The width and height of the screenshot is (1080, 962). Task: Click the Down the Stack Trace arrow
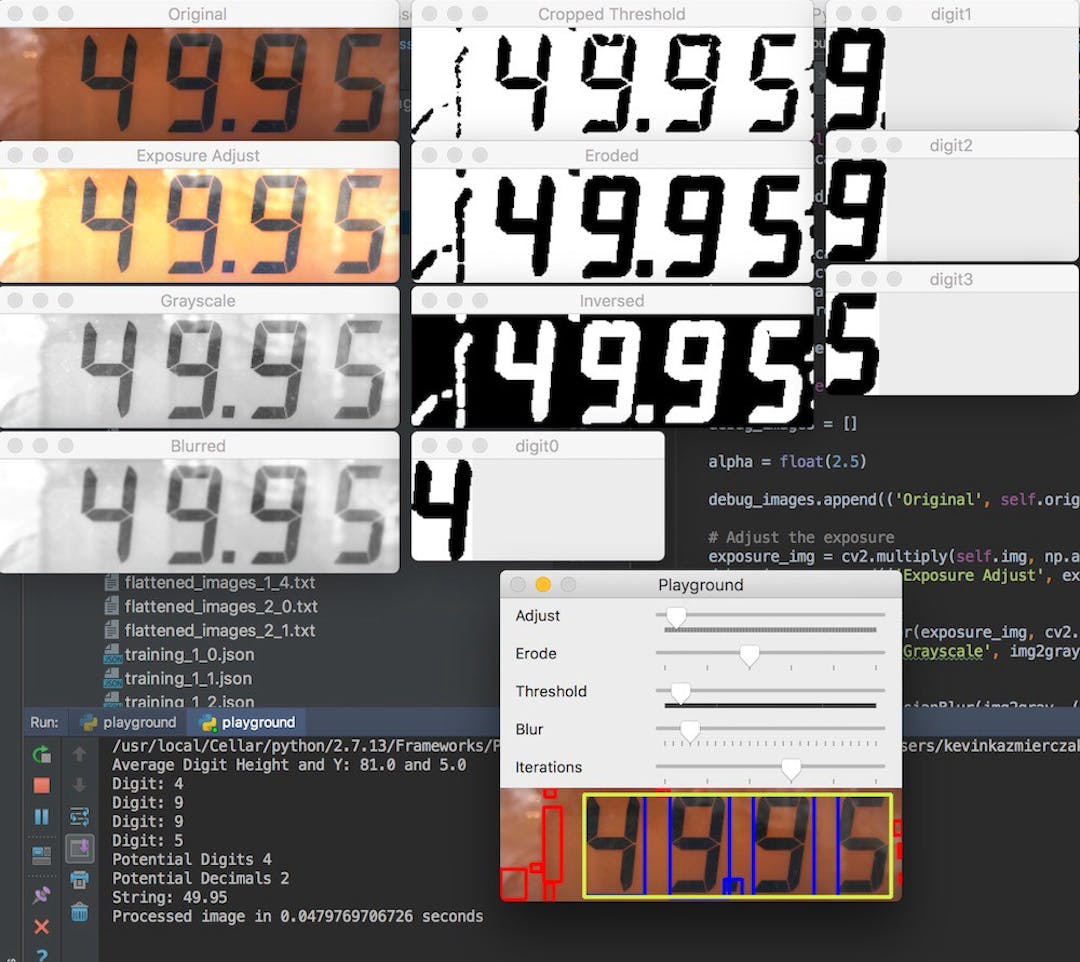click(79, 783)
